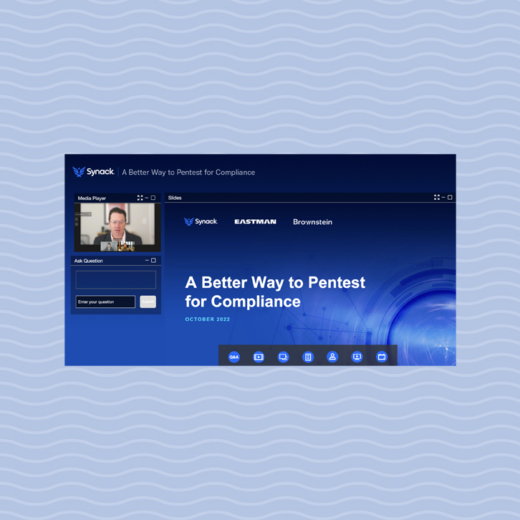Screen dimensions: 520x520
Task: Minimize the Slides panel
Action: [443, 198]
